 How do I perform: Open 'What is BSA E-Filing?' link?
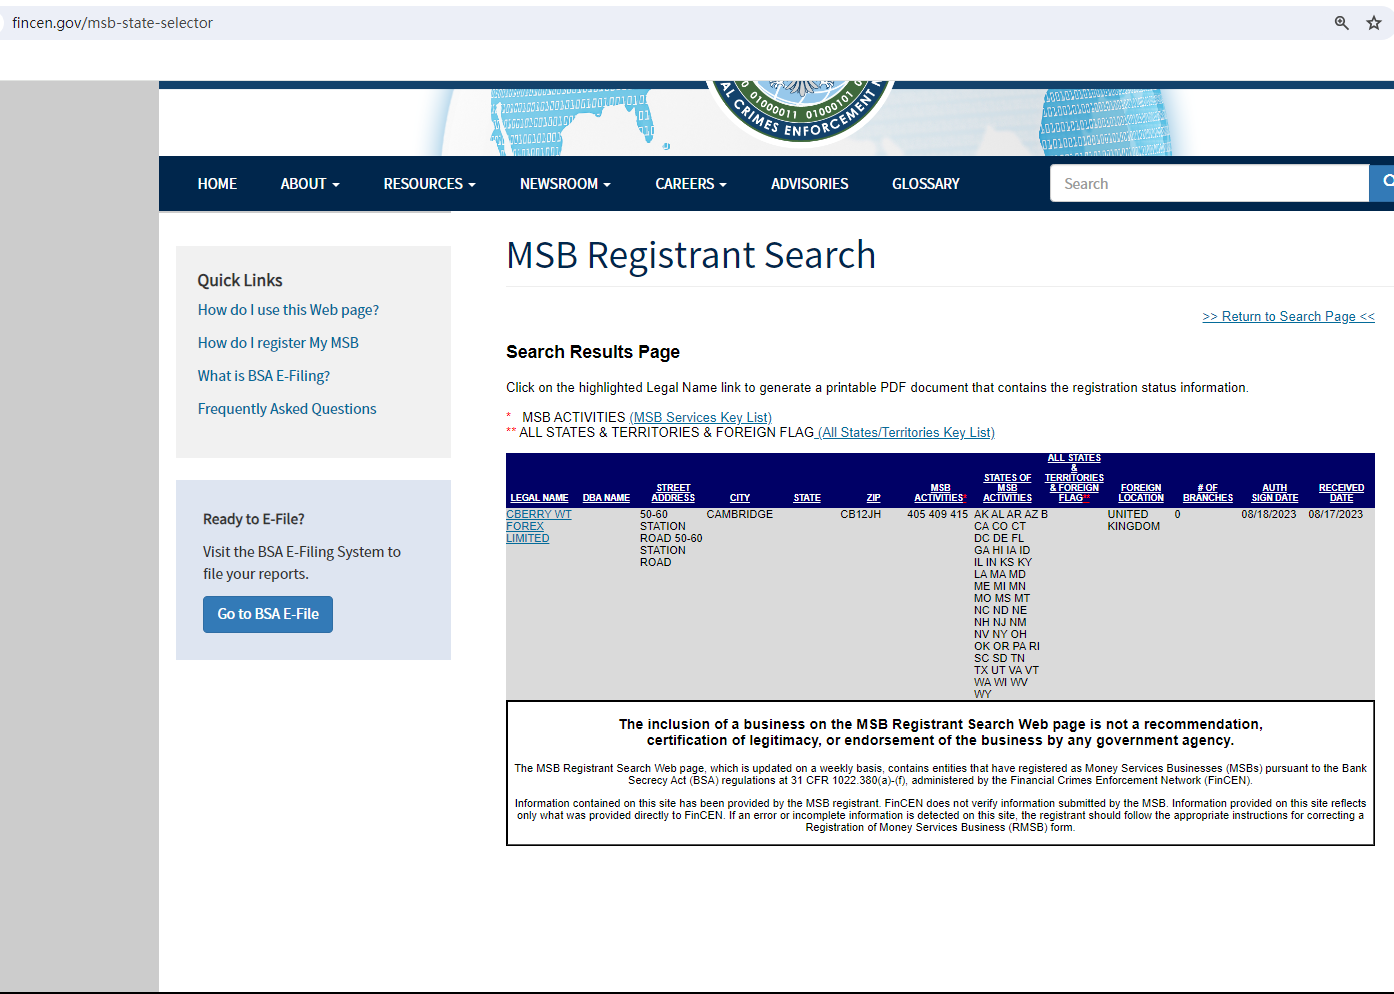(263, 376)
